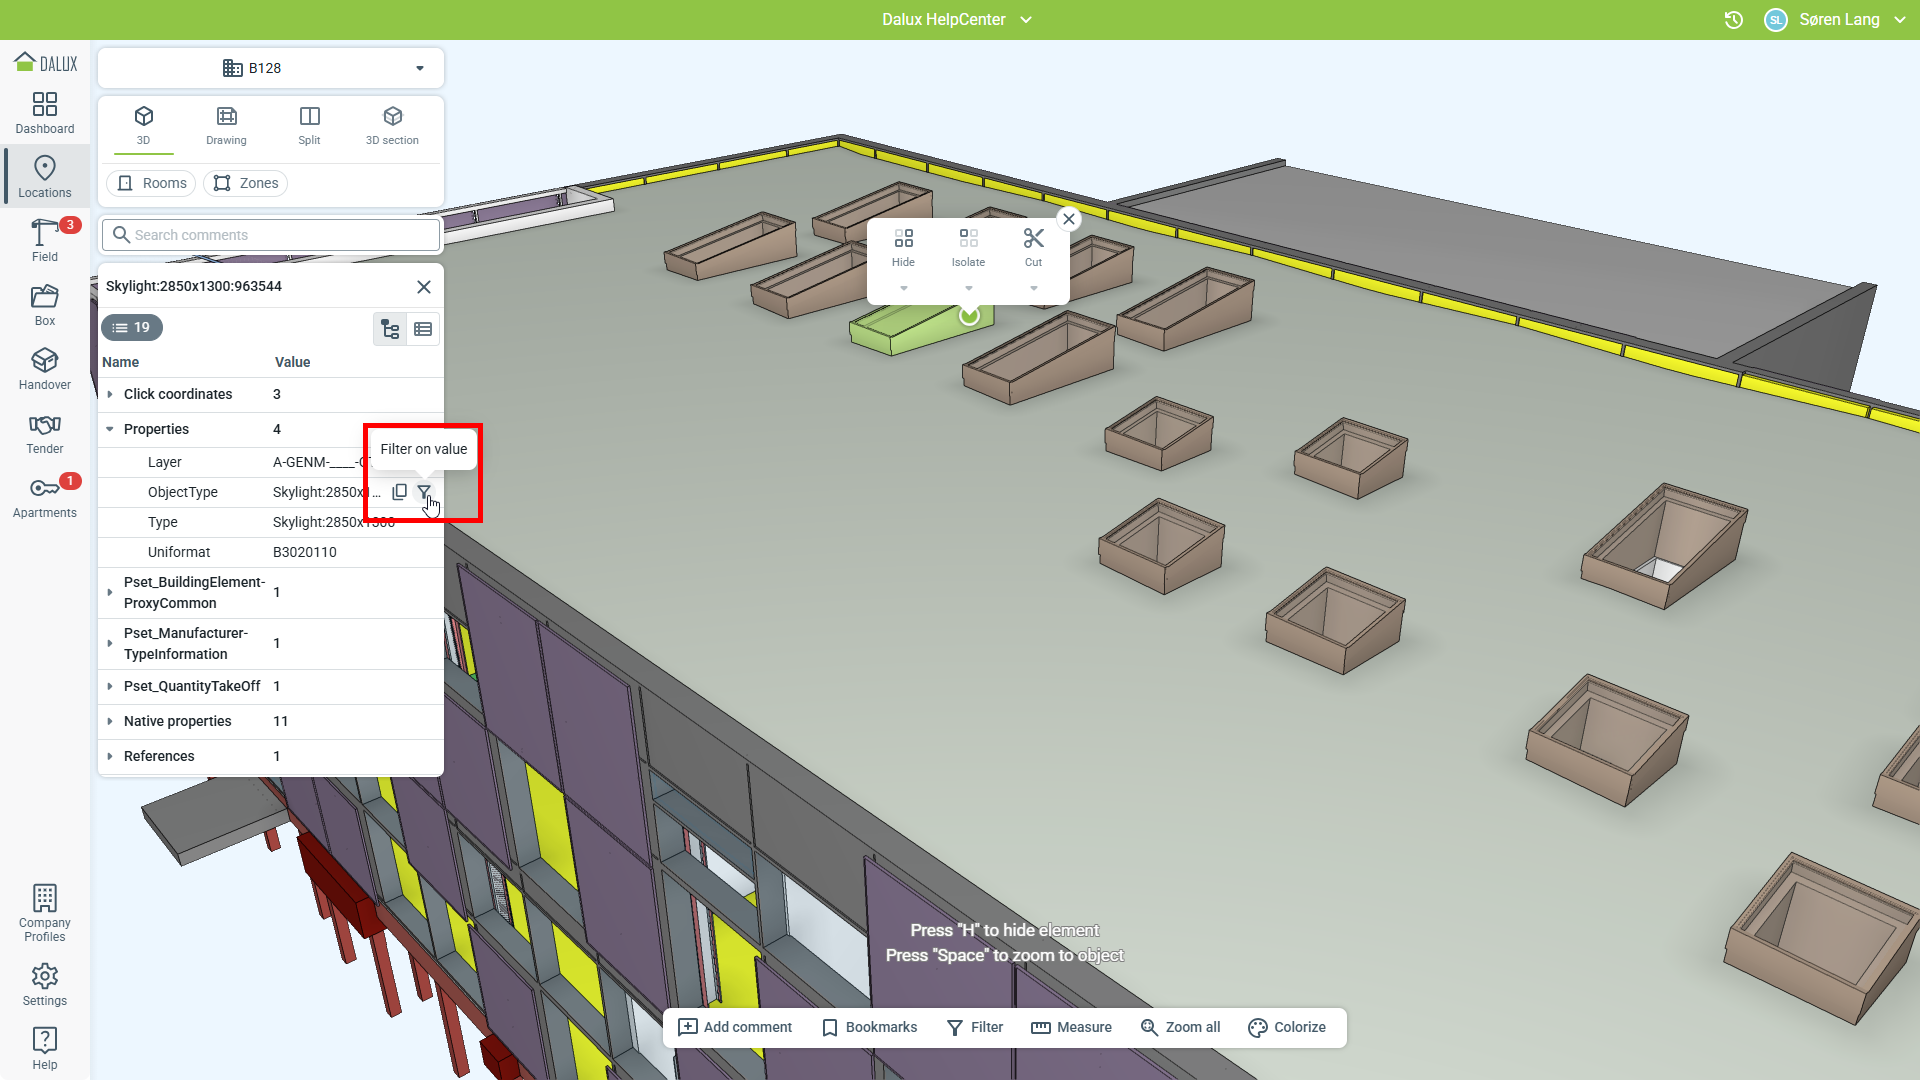
Task: Toggle the Rooms view
Action: [x=152, y=183]
